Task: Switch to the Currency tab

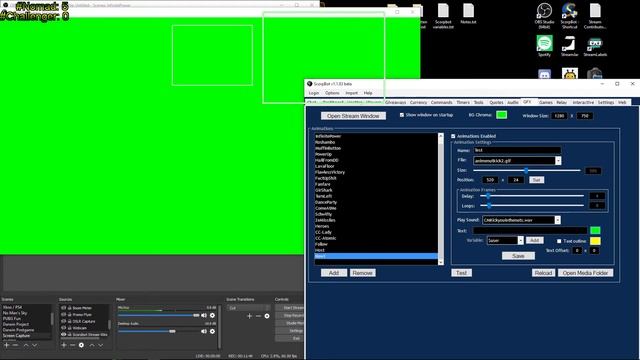Action: (418, 102)
